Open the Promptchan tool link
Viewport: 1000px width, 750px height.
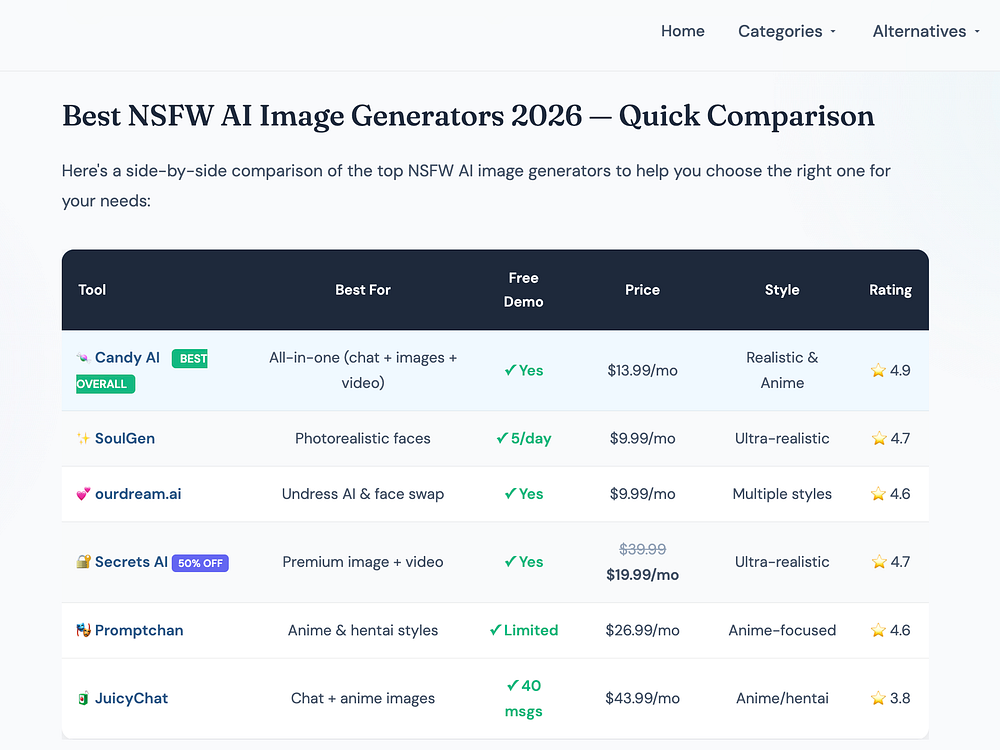139,630
